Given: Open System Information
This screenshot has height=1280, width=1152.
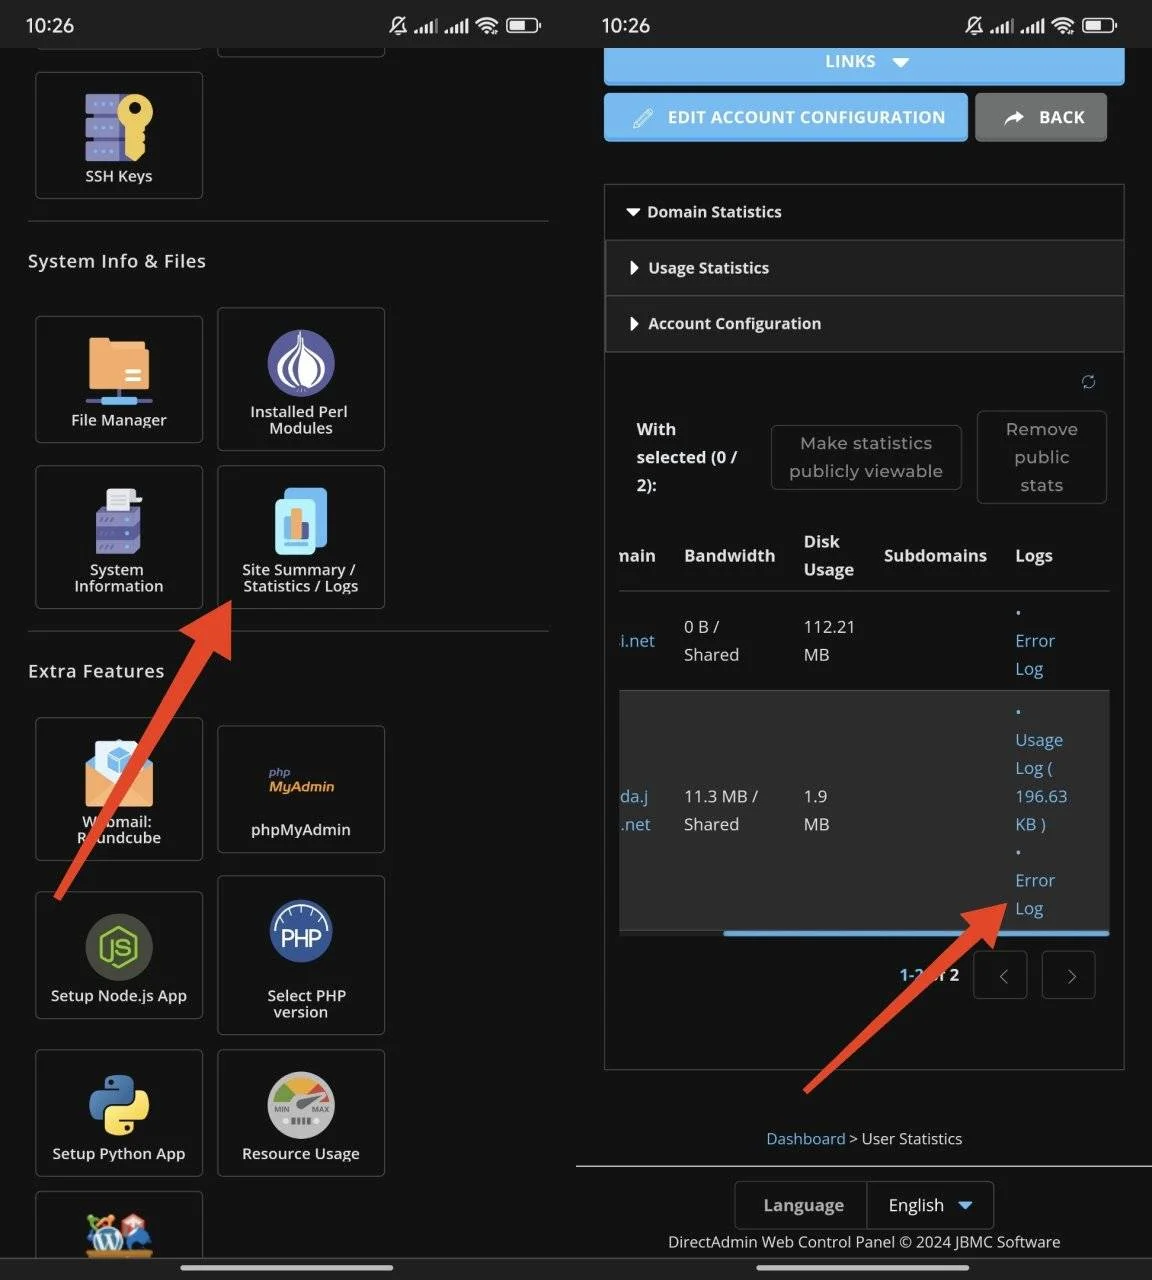Looking at the screenshot, I should (119, 537).
